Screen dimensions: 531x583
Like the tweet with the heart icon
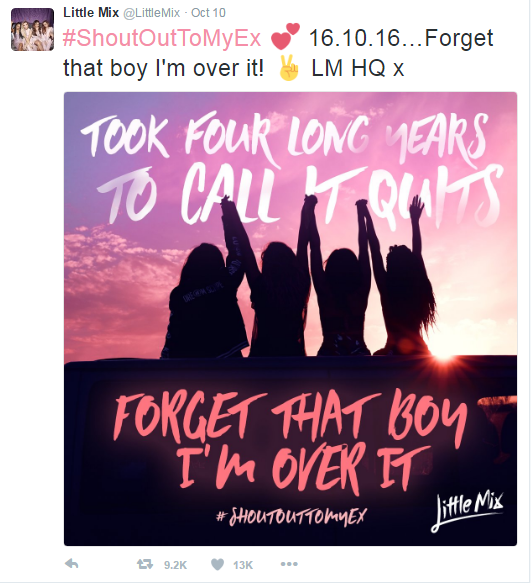[218, 564]
